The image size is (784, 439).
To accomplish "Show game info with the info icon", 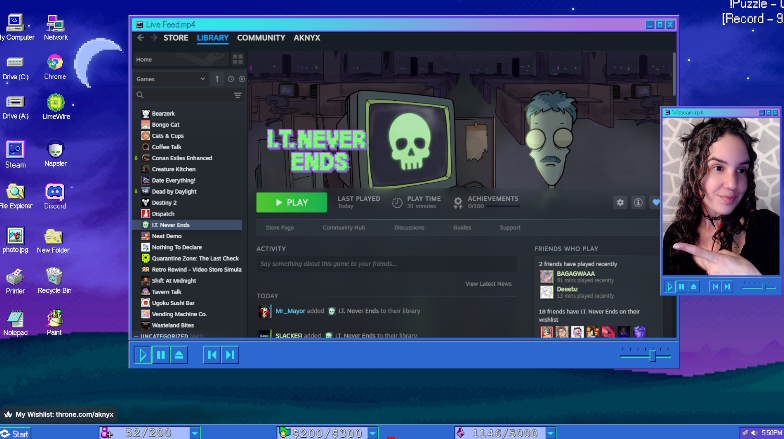I will 638,202.
